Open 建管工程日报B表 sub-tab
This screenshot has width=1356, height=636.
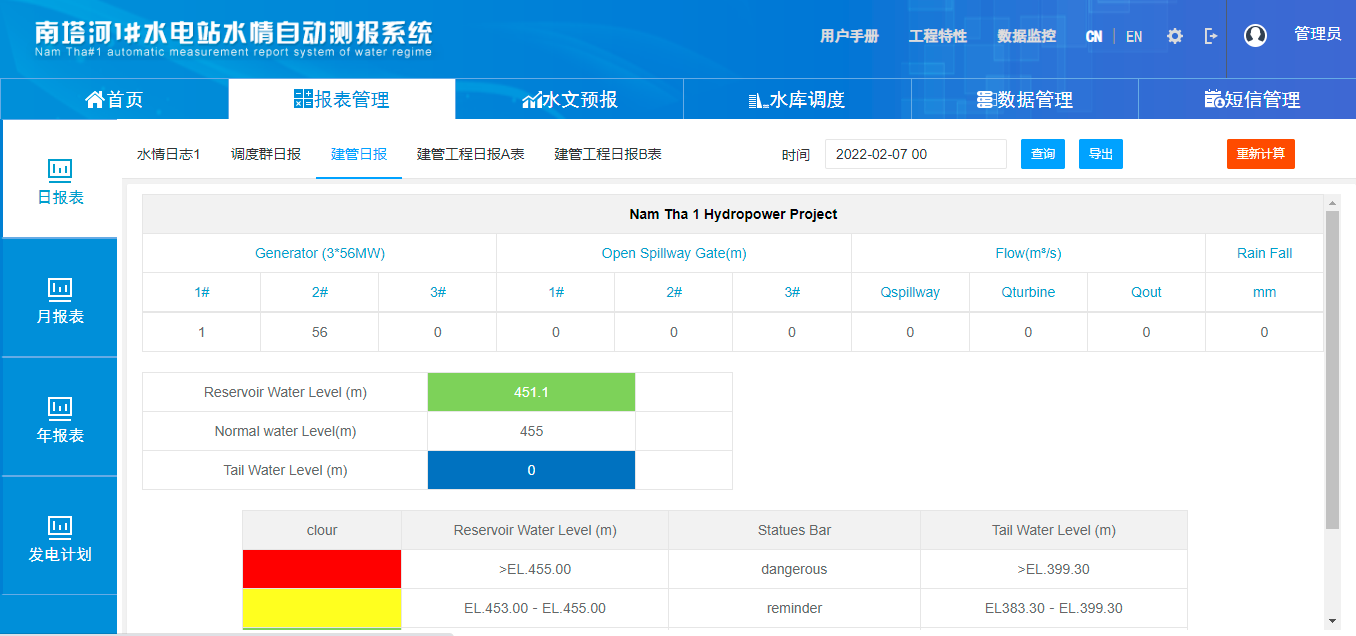click(608, 154)
